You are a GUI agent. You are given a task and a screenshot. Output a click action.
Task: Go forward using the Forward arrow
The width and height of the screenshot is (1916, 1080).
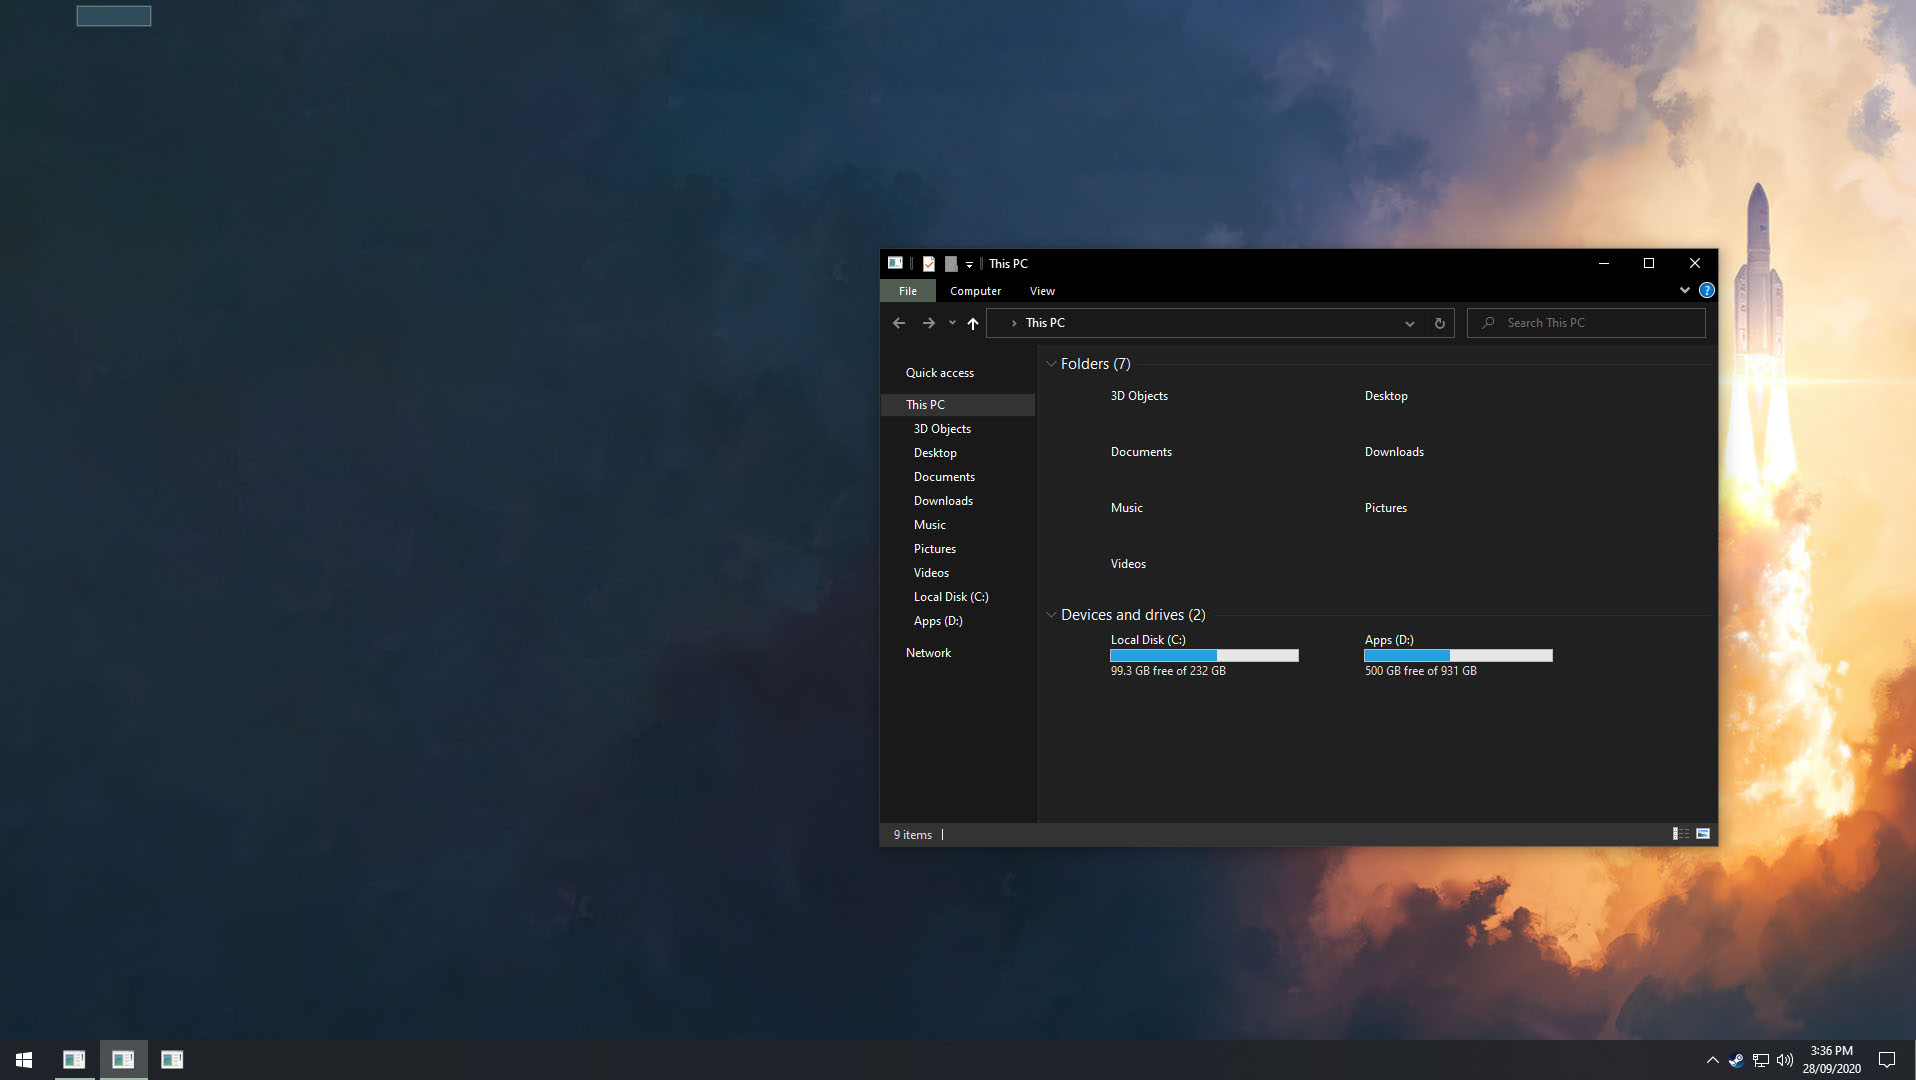coord(928,323)
